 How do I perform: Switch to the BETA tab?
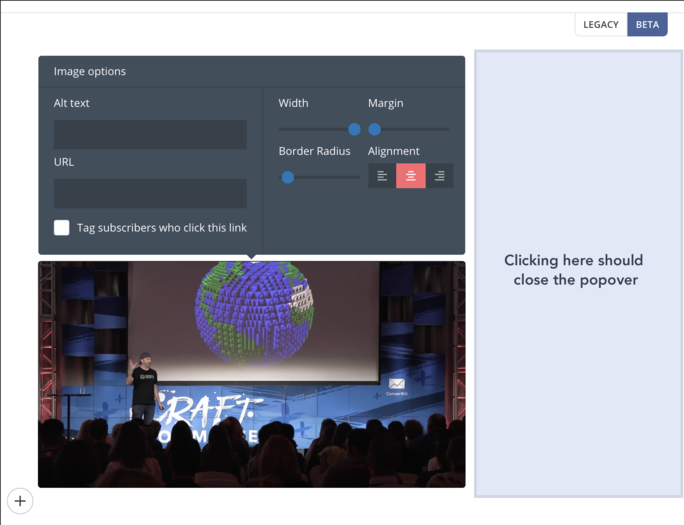tap(647, 25)
